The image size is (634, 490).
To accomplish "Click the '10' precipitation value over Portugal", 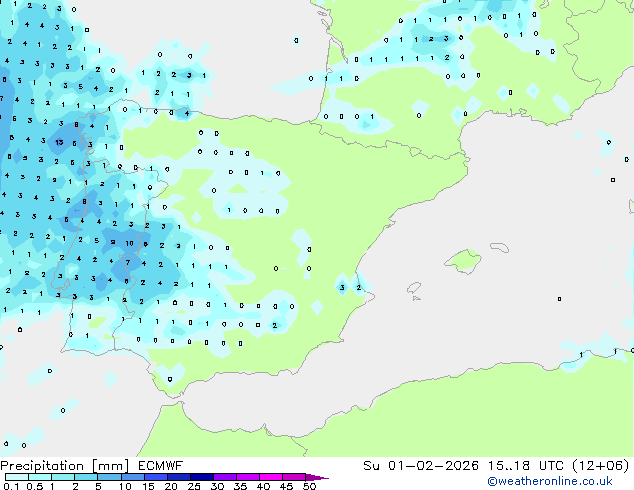I will click(x=129, y=243).
